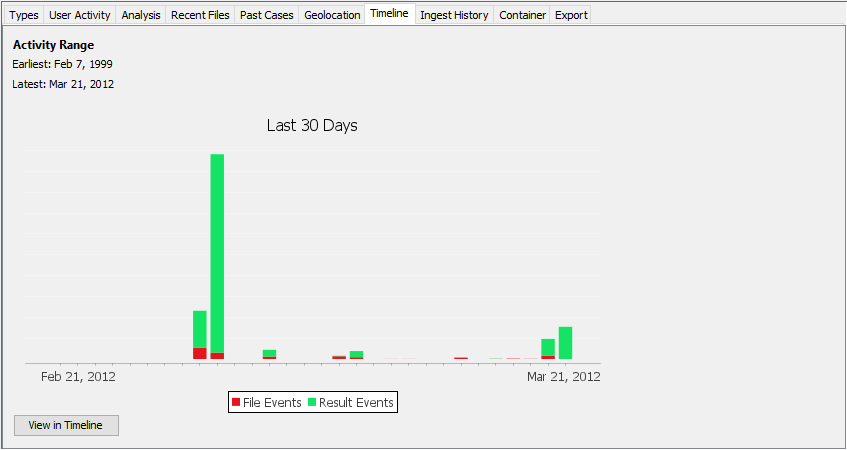Click the green Result Events legend swatch
This screenshot has height=450, width=847.
pos(312,402)
